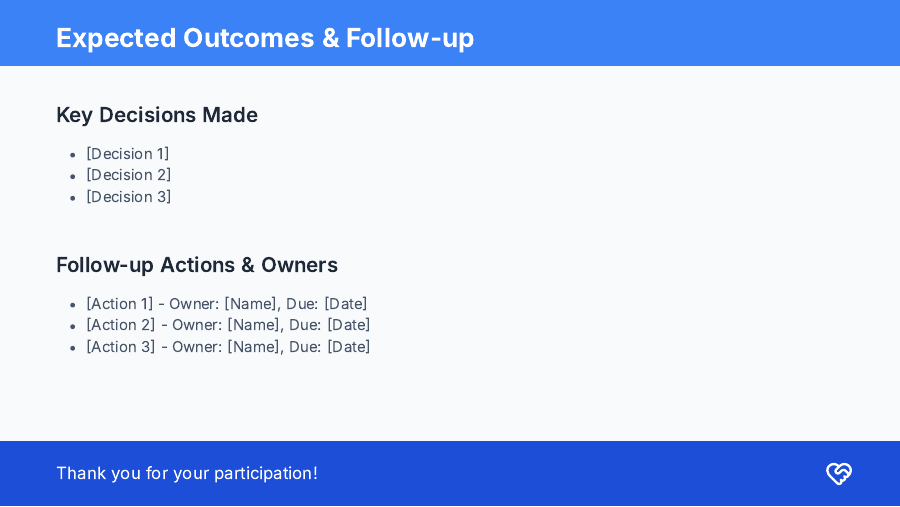
Task: Click the bullet point before '[Decision 3]'
Action: tap(73, 198)
